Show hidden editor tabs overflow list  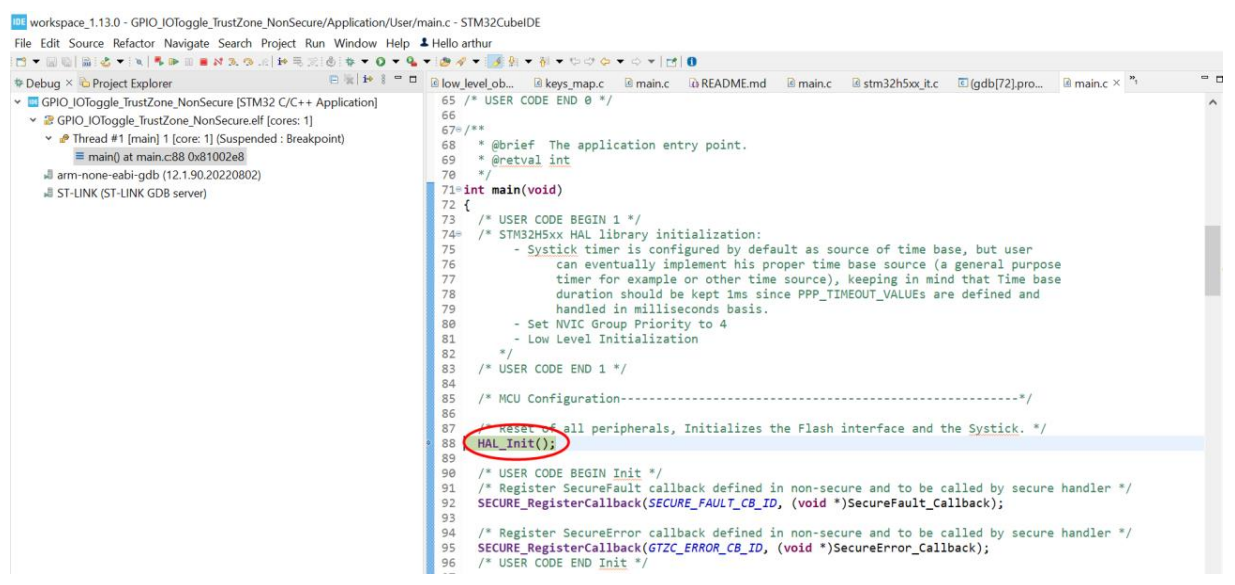(x=1133, y=80)
